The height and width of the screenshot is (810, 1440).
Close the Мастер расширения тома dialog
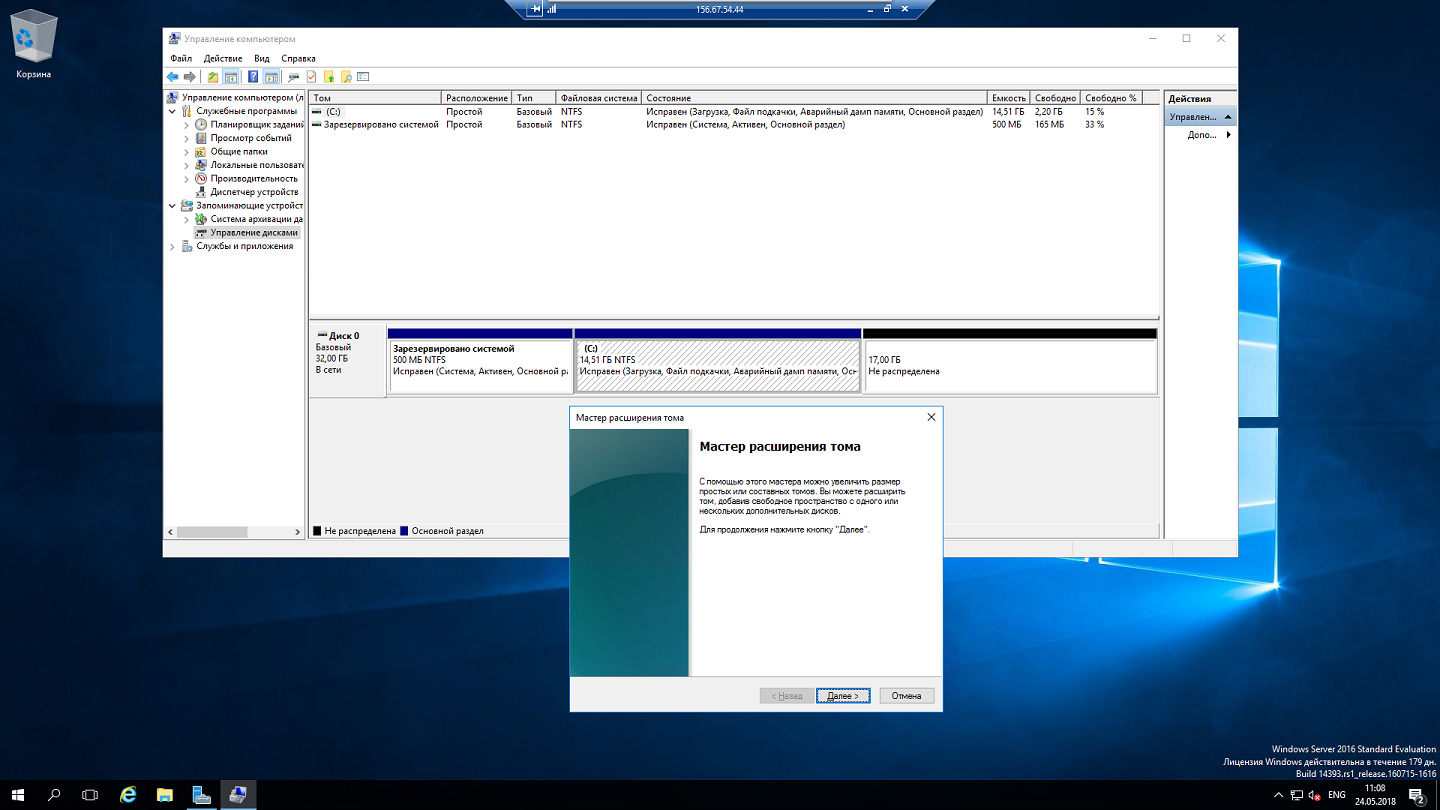[931, 417]
